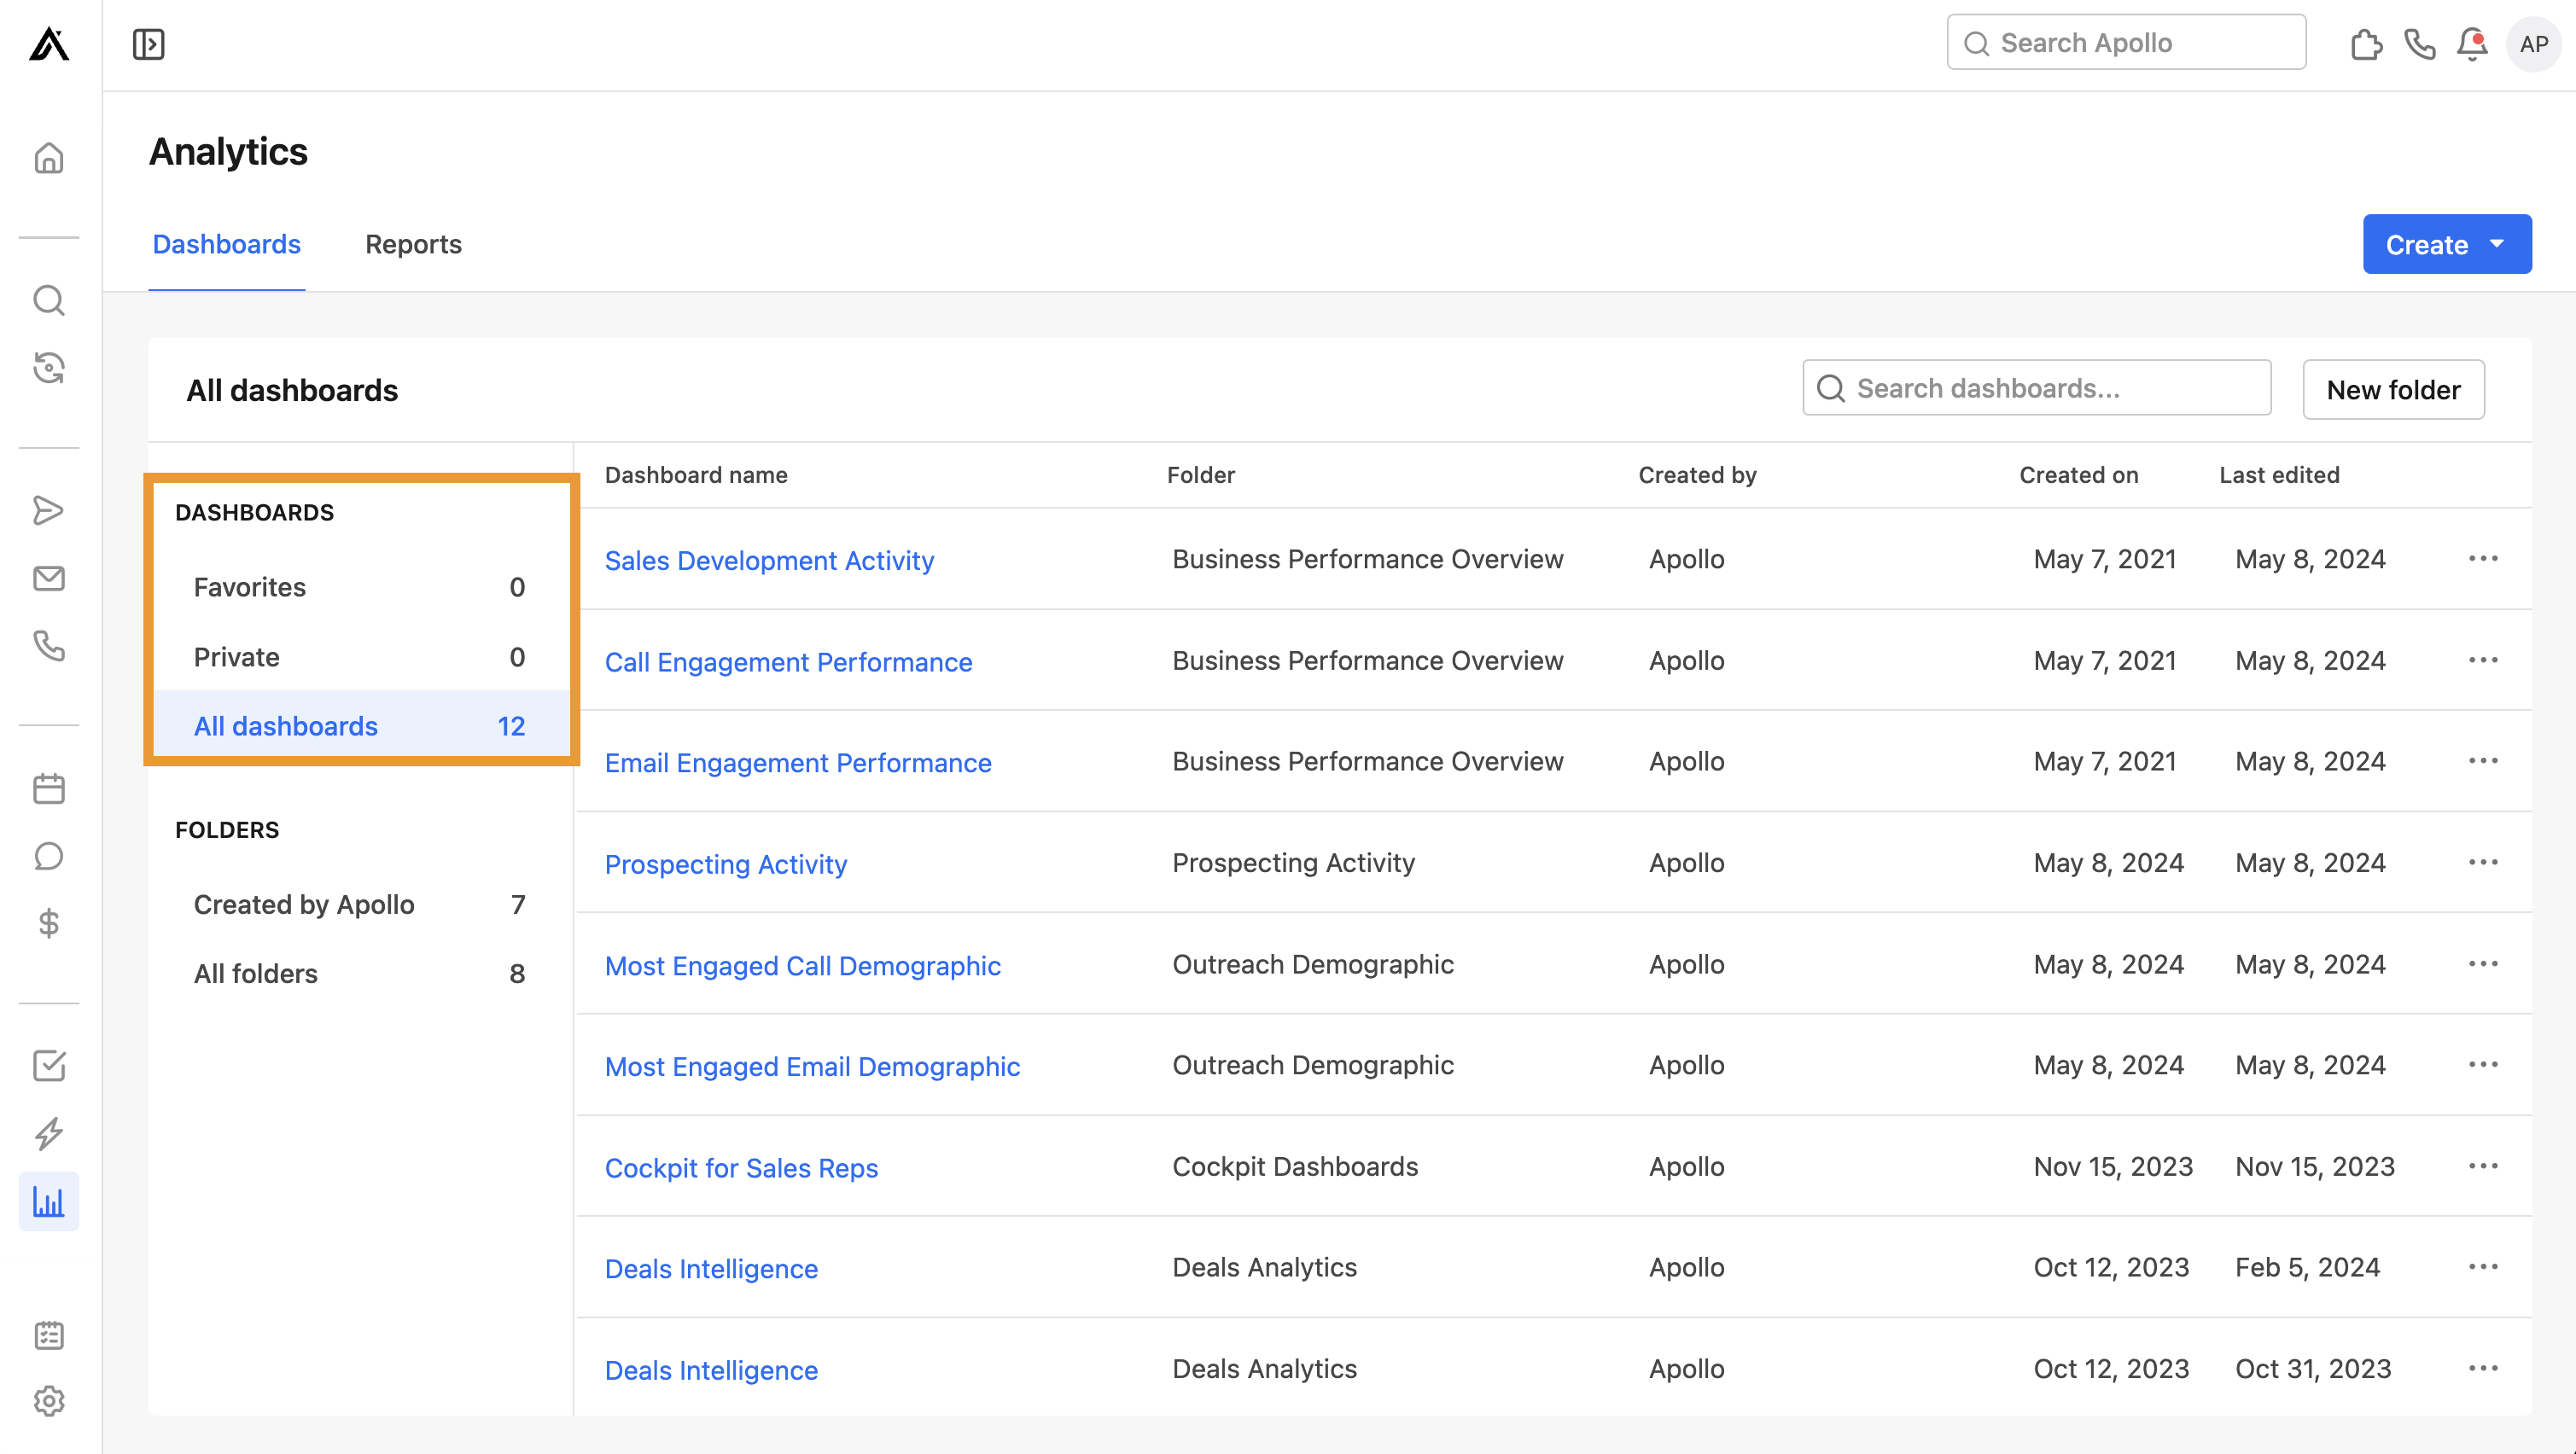Collapse the sidebar with the panel toggle icon
Screen dimensions: 2576x1454
(148, 44)
